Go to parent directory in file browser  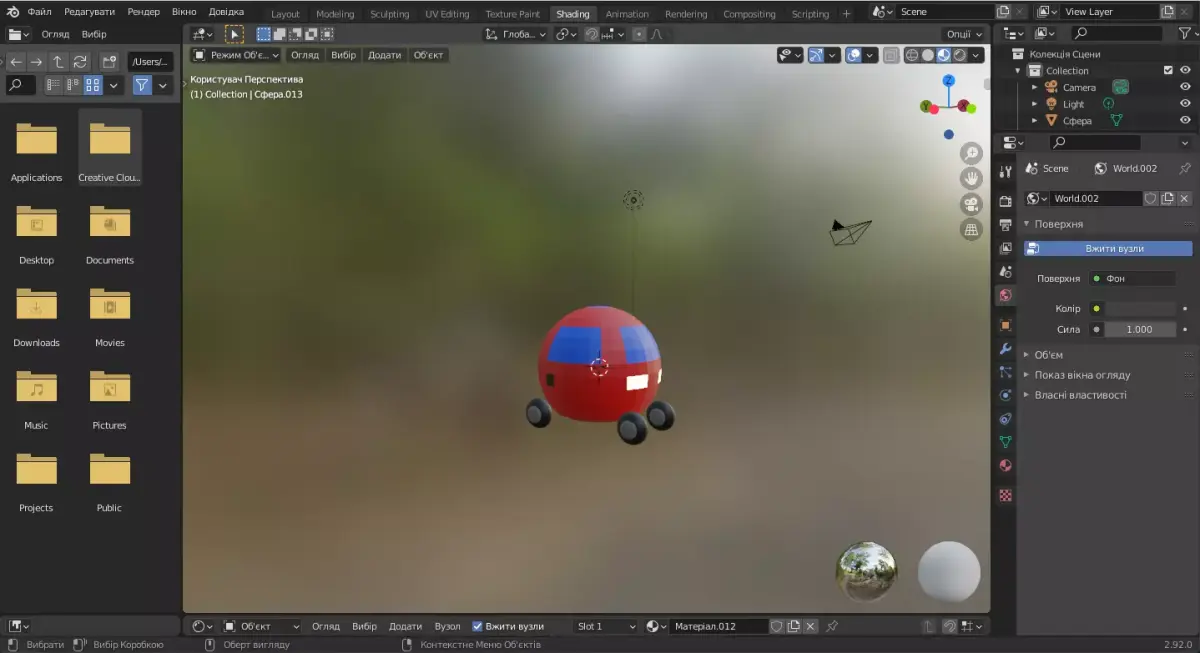click(58, 62)
